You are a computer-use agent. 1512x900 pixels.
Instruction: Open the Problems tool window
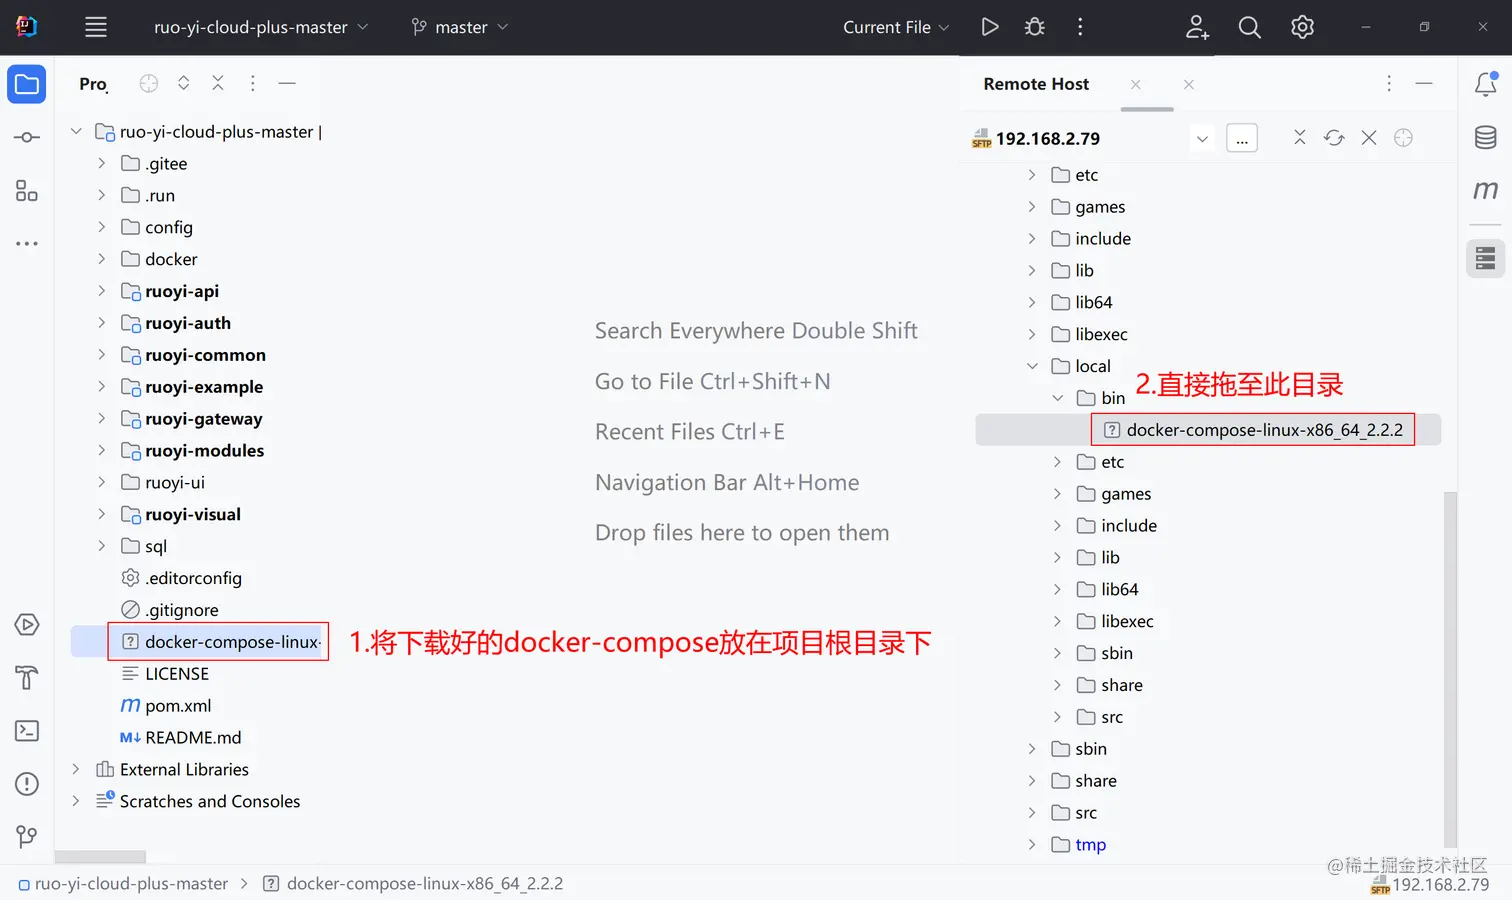tap(27, 784)
